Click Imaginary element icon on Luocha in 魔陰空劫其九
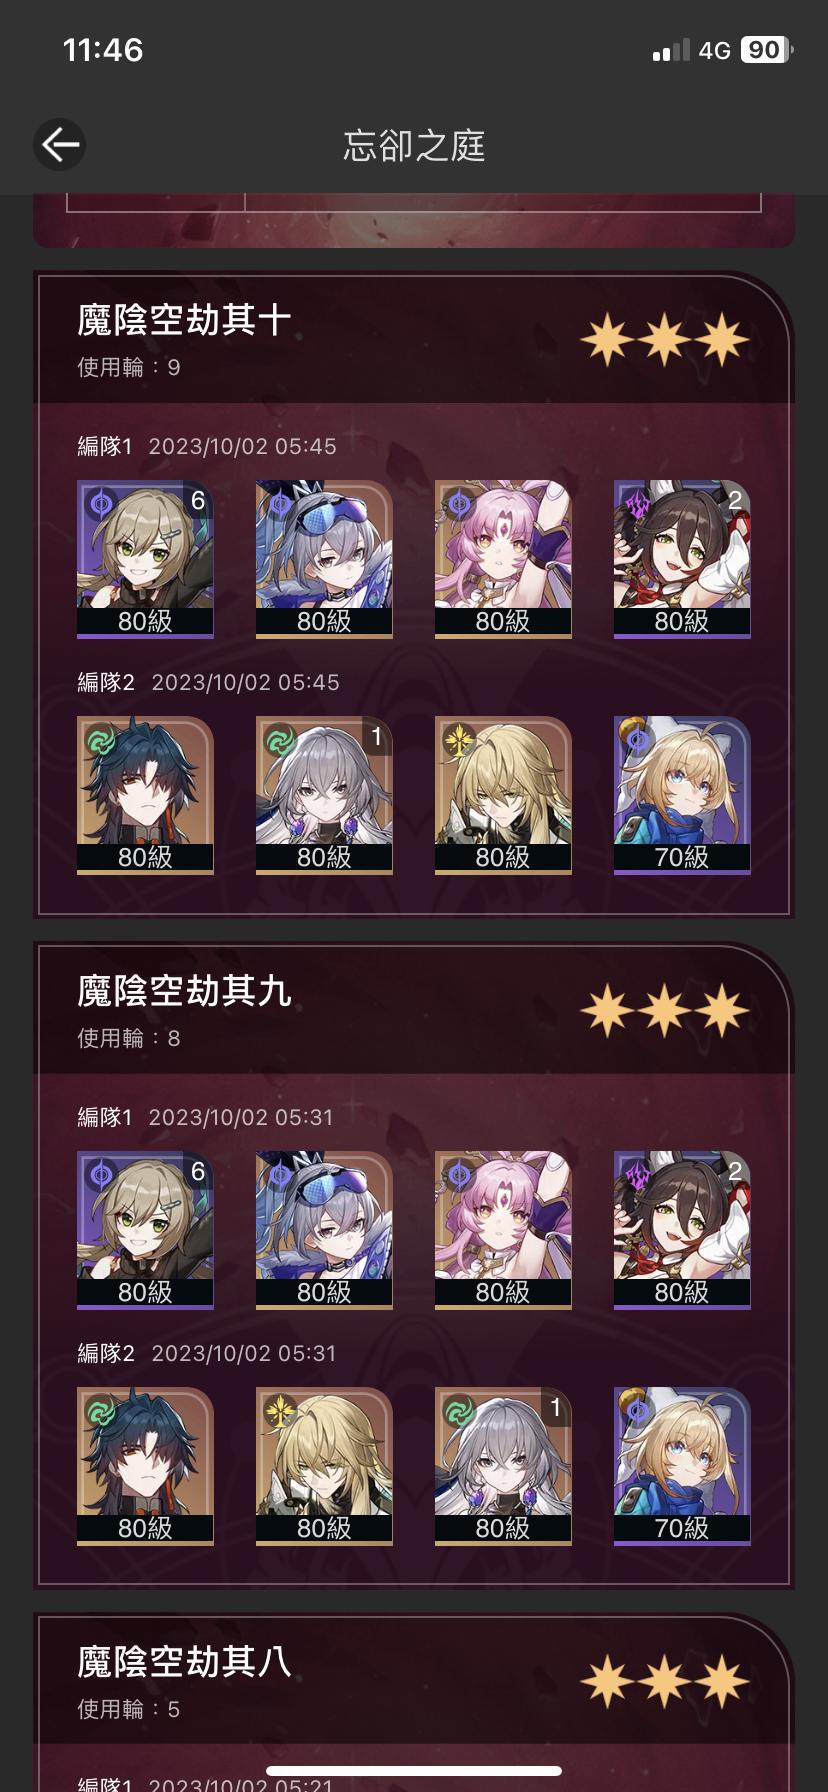 click(280, 1410)
